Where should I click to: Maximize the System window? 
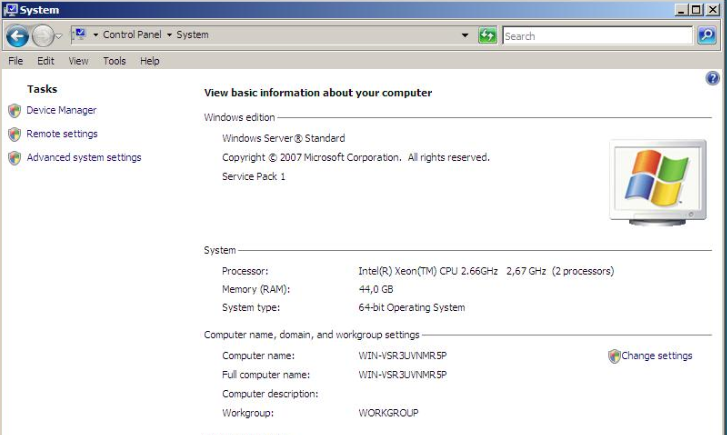(696, 10)
